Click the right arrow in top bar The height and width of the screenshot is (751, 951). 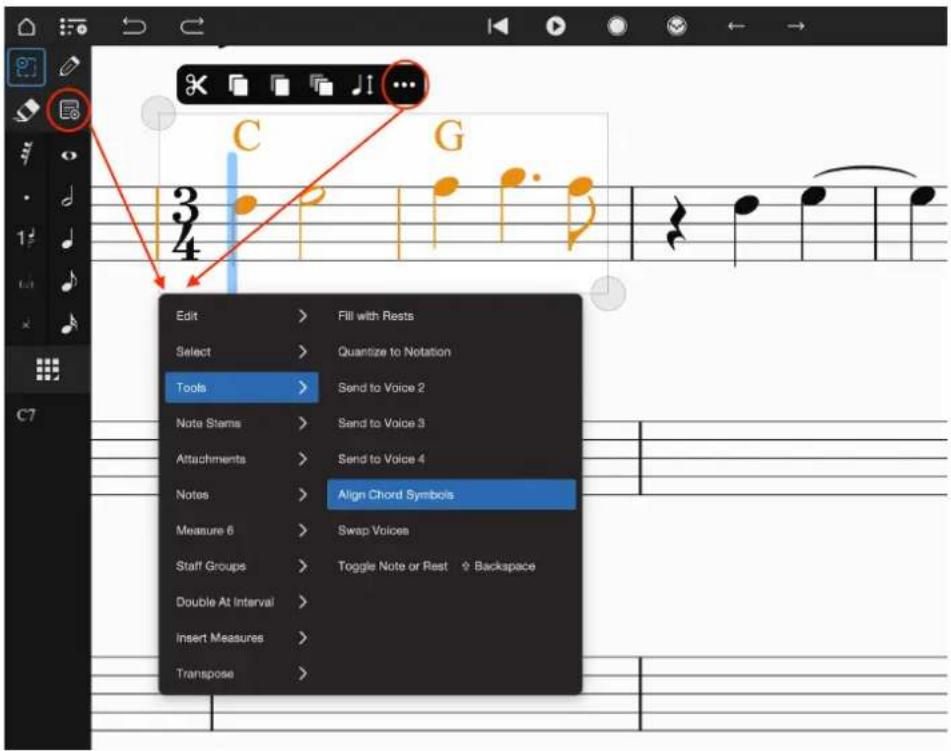point(795,26)
